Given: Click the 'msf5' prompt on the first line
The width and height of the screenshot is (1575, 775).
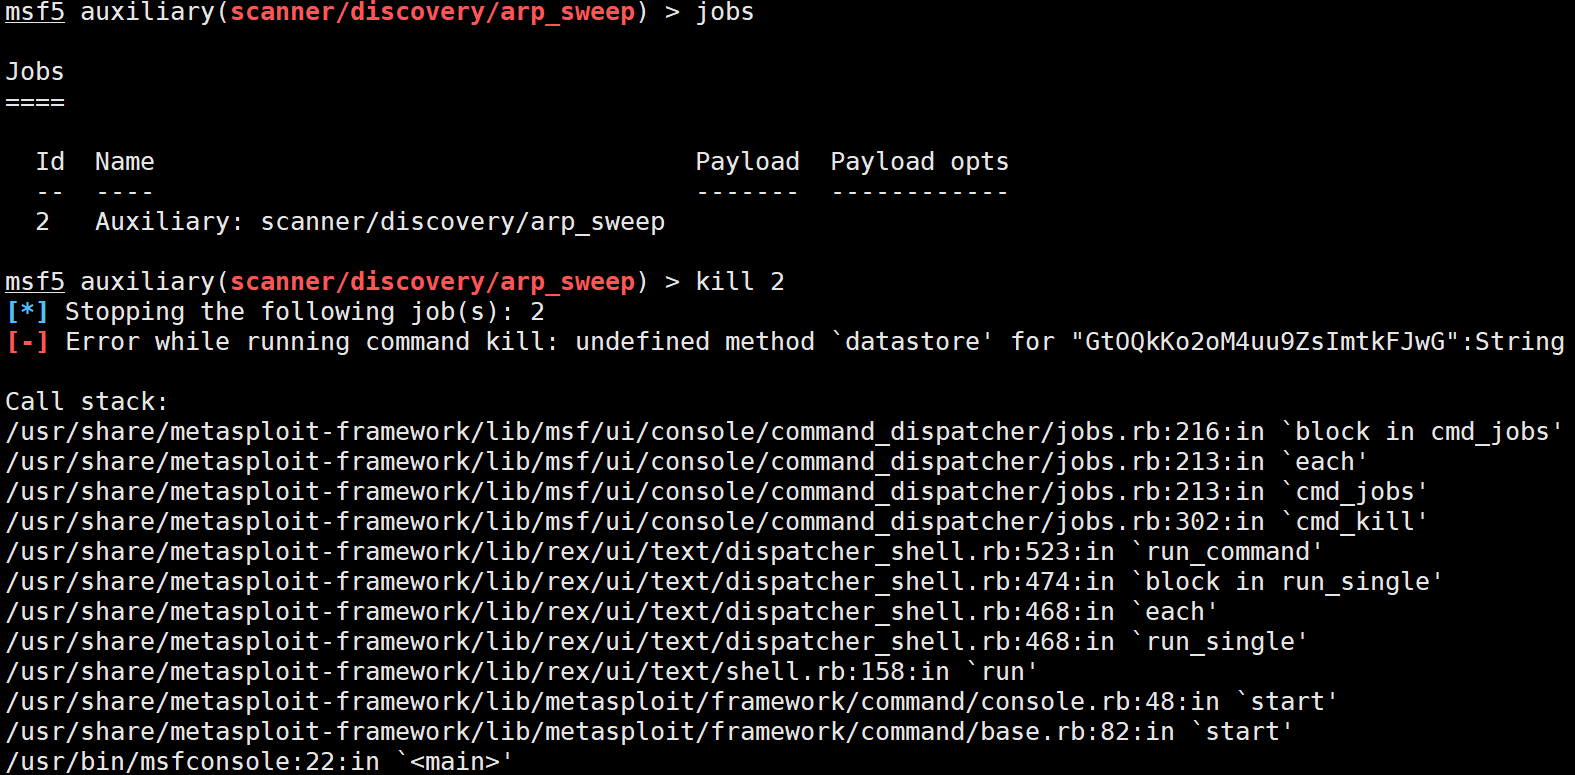Looking at the screenshot, I should pyautogui.click(x=35, y=12).
